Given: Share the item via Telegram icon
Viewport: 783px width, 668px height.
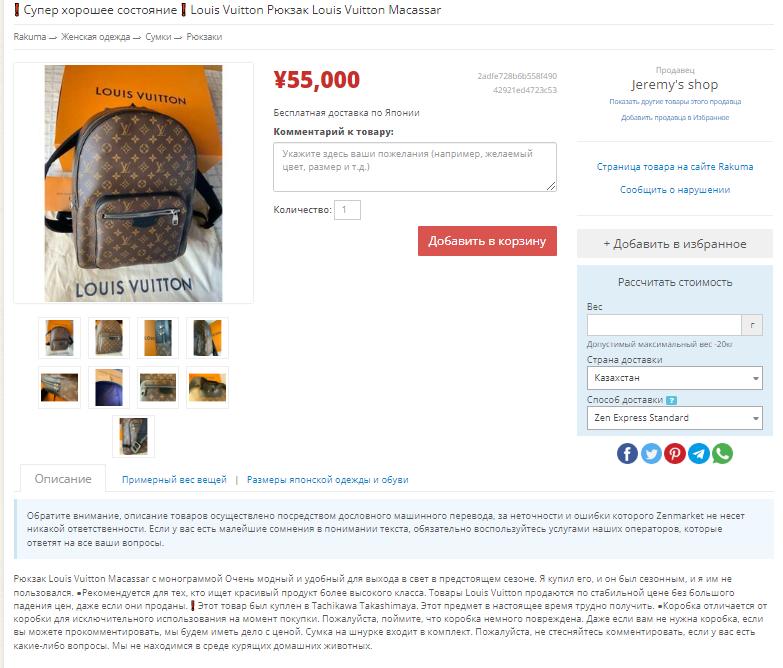Looking at the screenshot, I should pyautogui.click(x=699, y=453).
